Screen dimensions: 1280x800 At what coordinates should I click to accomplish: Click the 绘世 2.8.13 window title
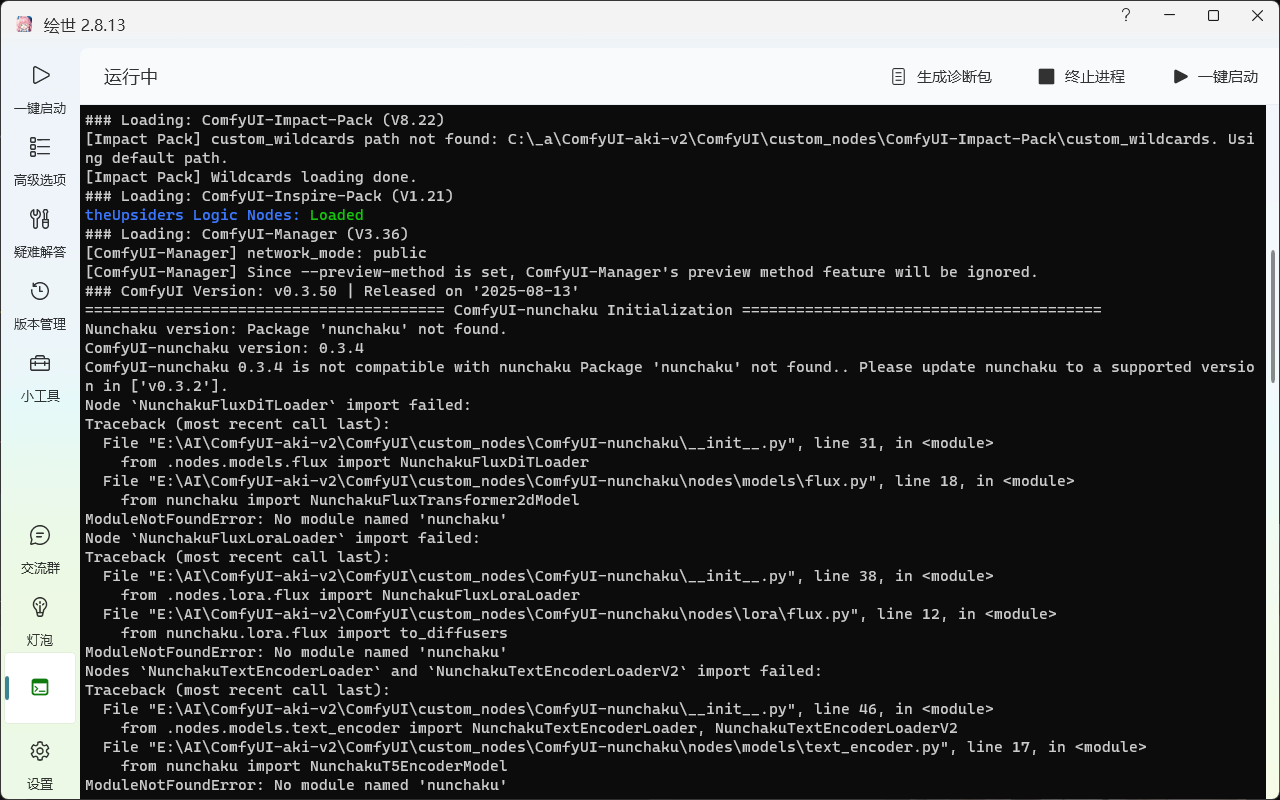click(85, 25)
